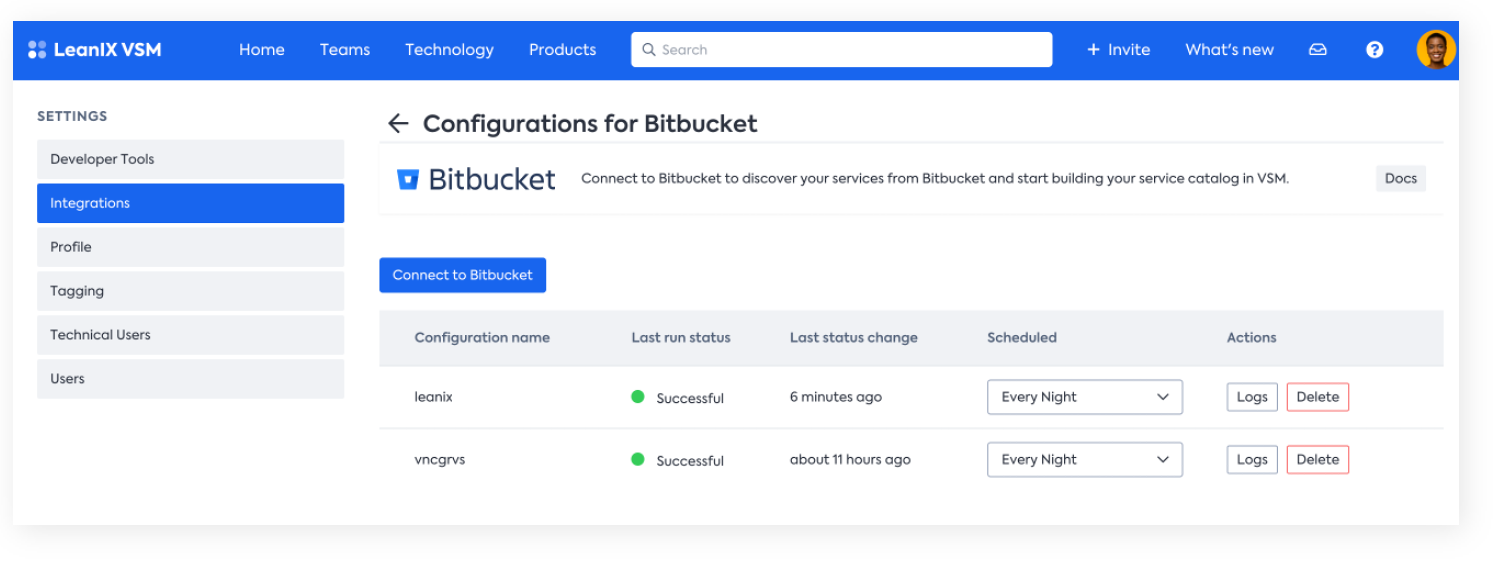Select the leanix configuration name

tap(434, 397)
